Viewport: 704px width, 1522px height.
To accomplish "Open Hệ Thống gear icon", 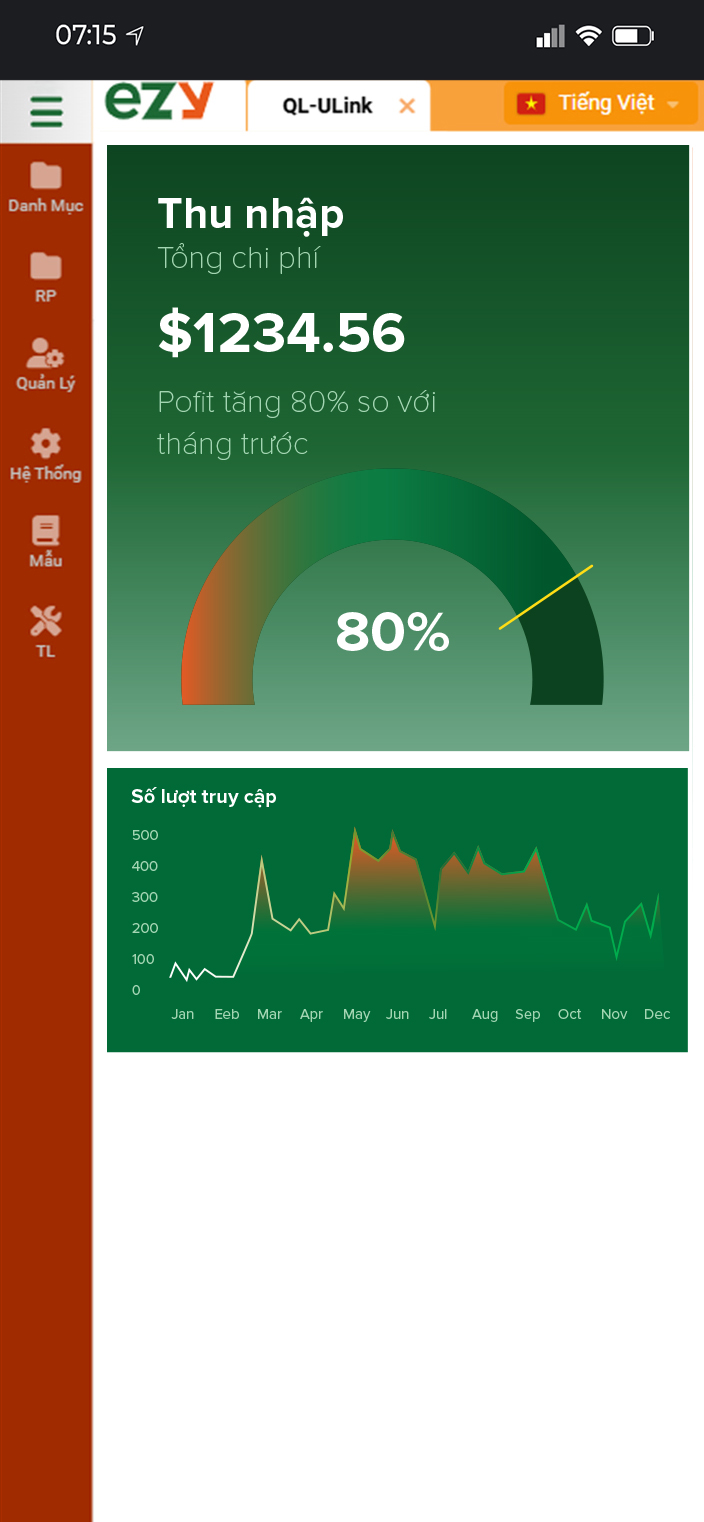I will point(46,444).
